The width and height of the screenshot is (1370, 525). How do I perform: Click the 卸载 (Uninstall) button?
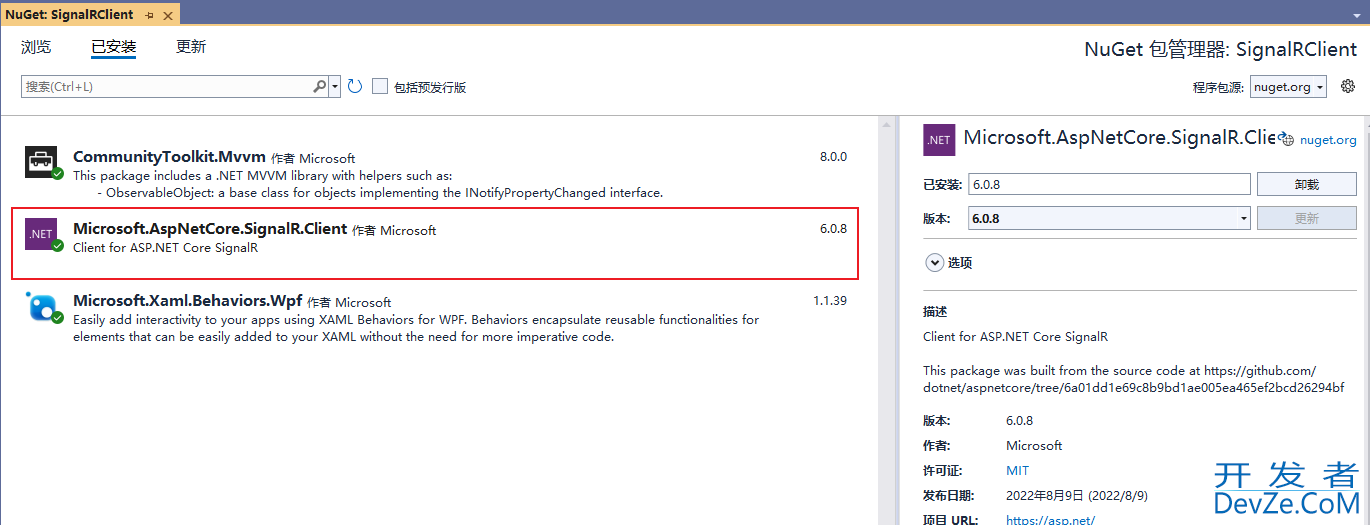pos(1306,184)
